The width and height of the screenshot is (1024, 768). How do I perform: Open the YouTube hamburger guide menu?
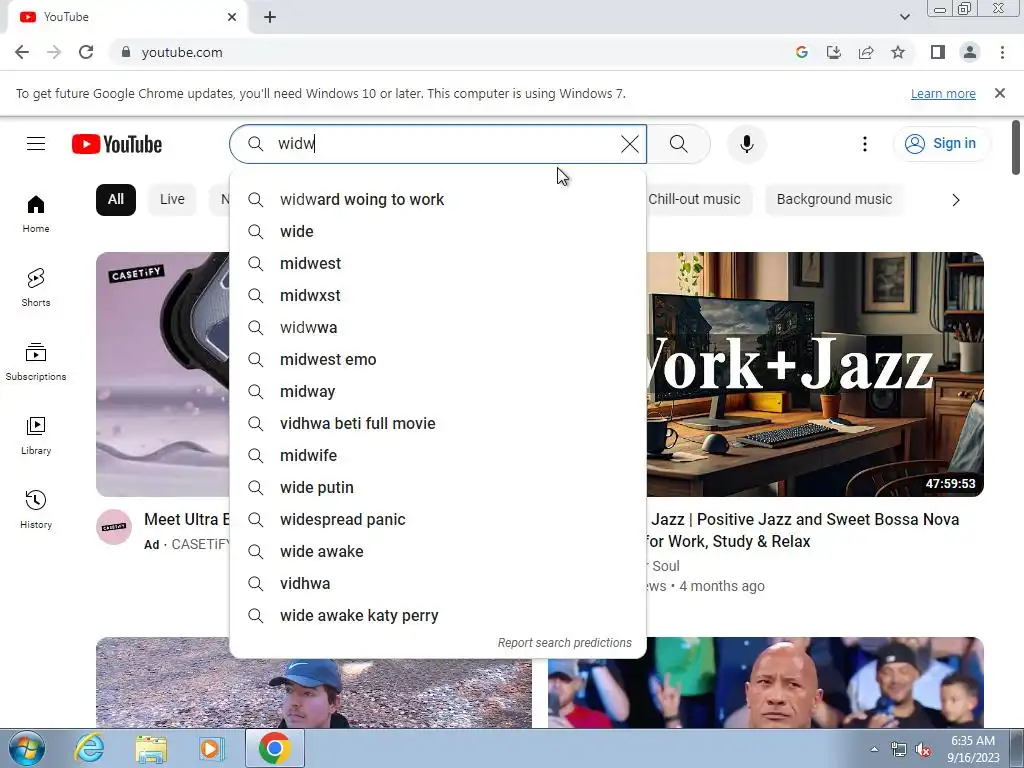(36, 144)
